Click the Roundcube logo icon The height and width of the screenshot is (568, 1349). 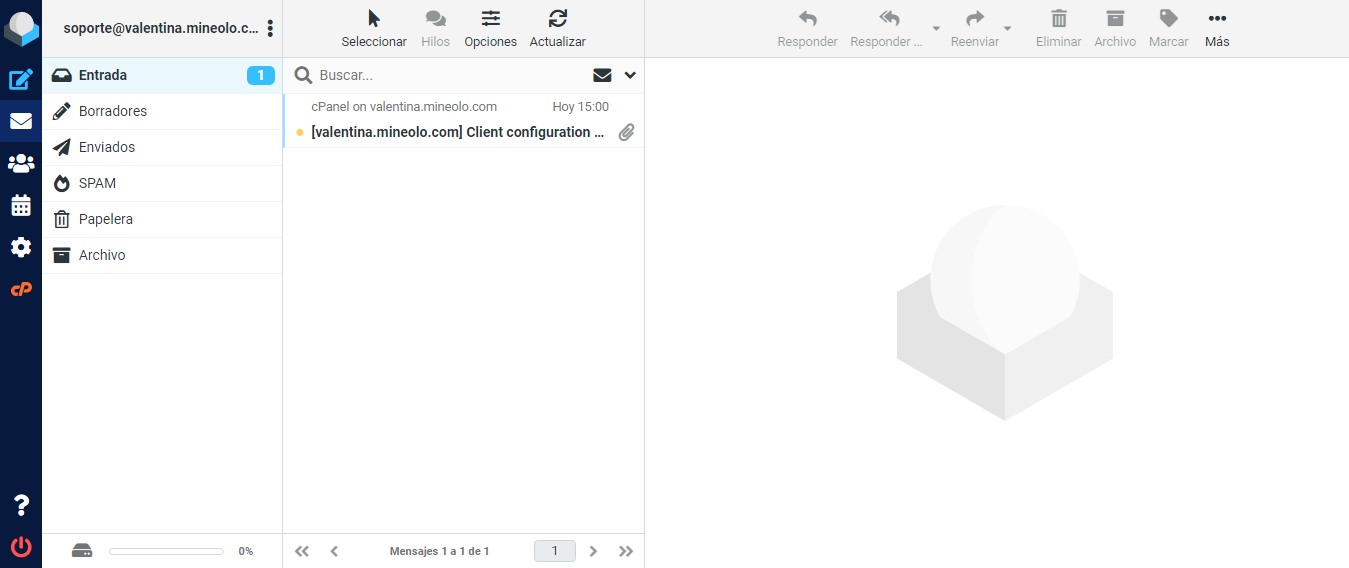point(21,29)
